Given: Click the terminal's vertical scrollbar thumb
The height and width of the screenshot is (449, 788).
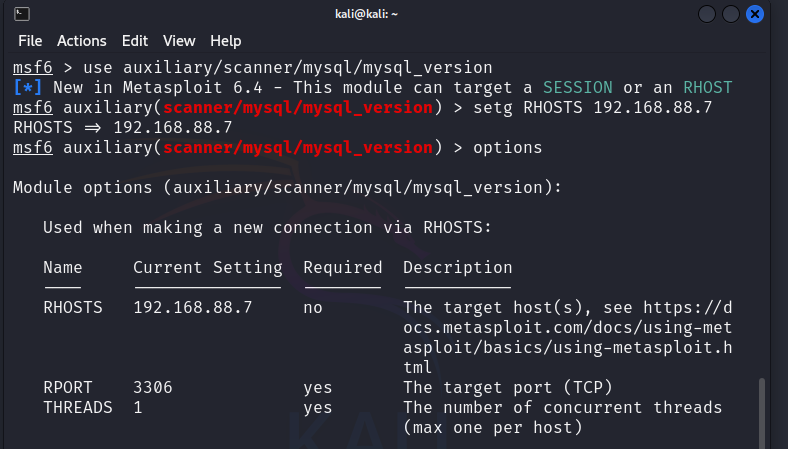Looking at the screenshot, I should [x=763, y=410].
